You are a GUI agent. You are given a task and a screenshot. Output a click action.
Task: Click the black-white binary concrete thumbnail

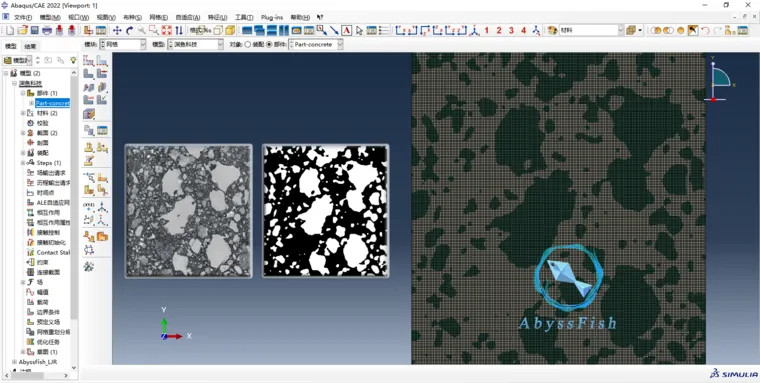pos(325,210)
